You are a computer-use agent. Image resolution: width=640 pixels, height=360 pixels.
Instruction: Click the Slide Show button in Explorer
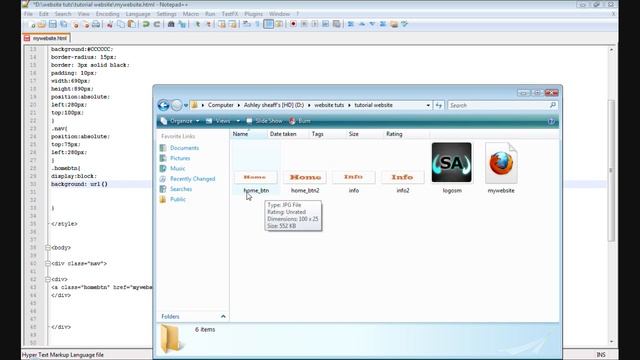pos(264,121)
